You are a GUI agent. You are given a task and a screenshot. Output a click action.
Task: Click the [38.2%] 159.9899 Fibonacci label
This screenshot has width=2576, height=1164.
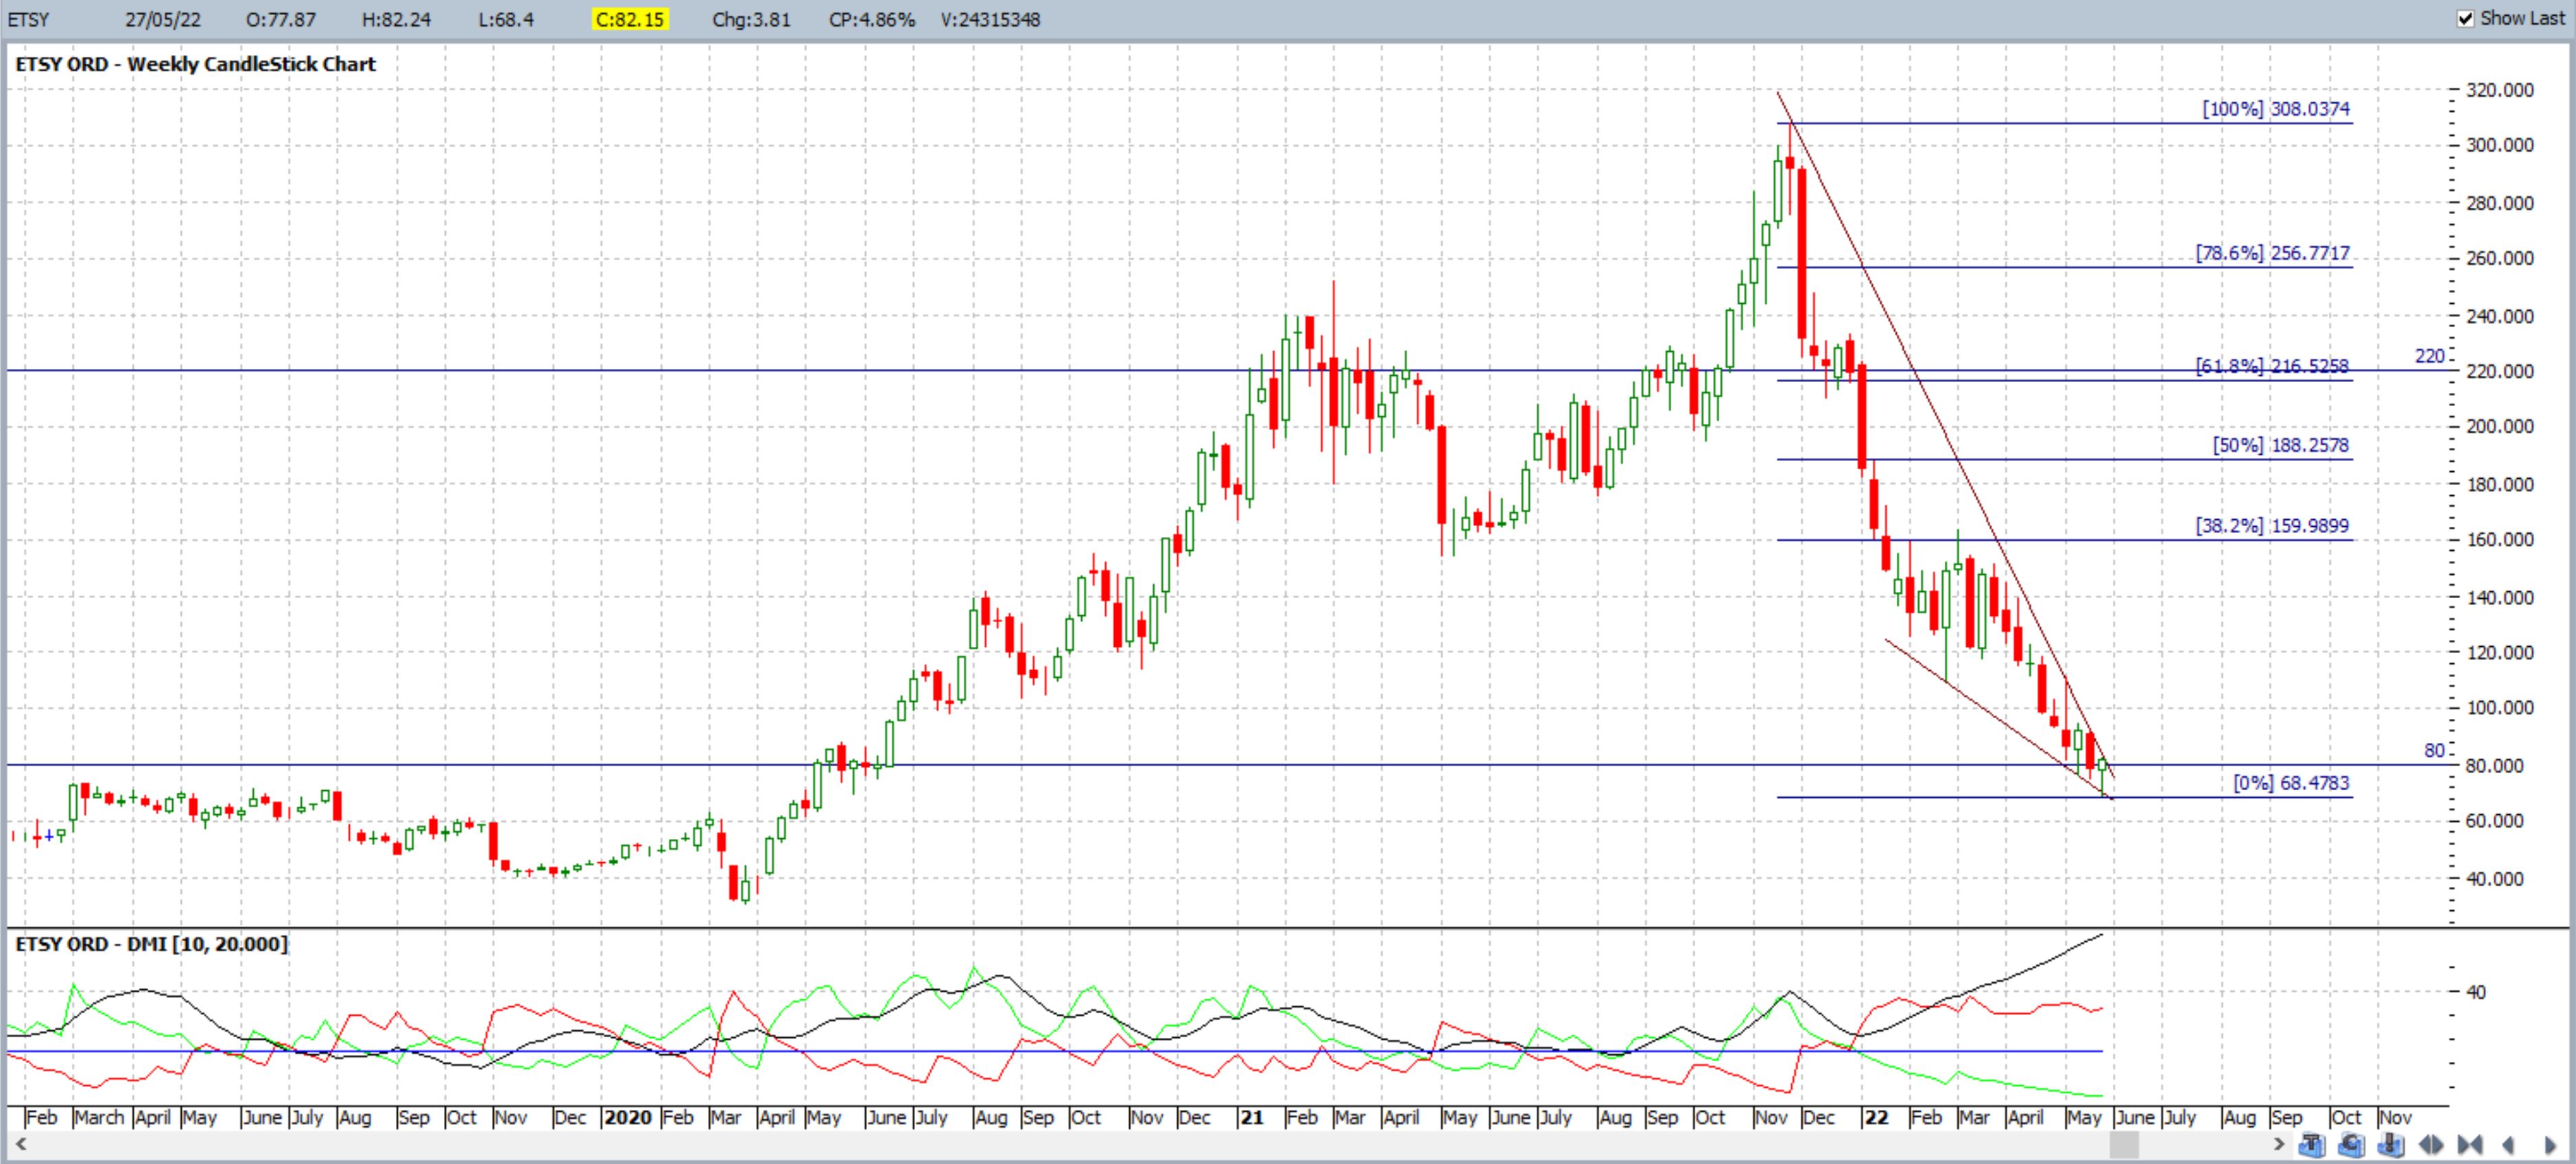pos(2272,525)
